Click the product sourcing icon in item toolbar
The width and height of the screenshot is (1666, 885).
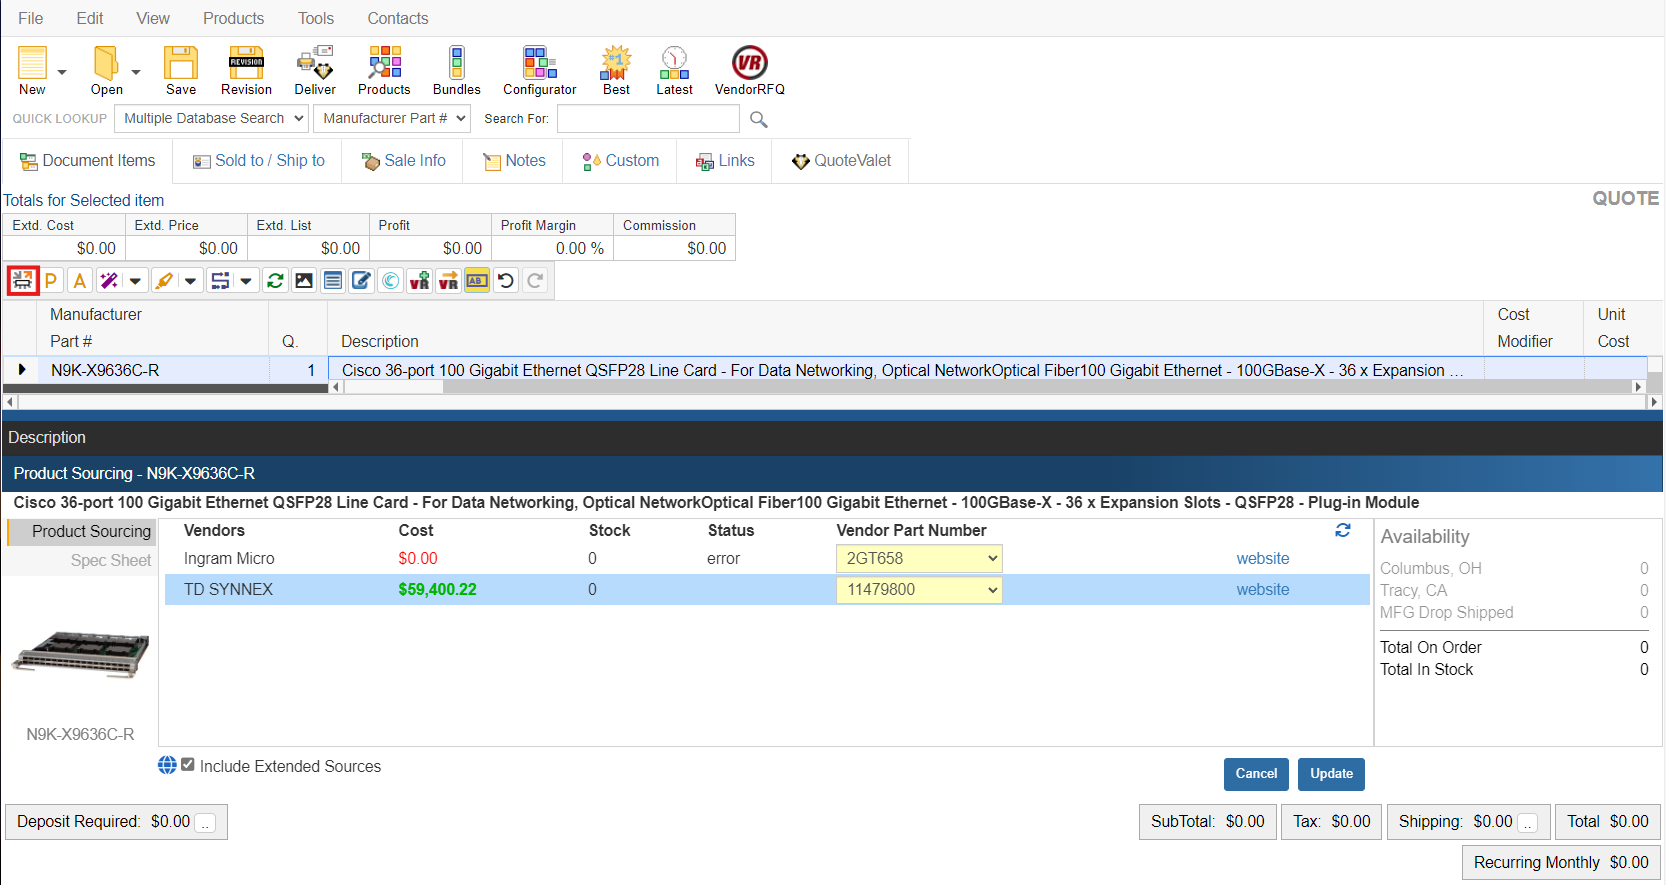coord(23,281)
